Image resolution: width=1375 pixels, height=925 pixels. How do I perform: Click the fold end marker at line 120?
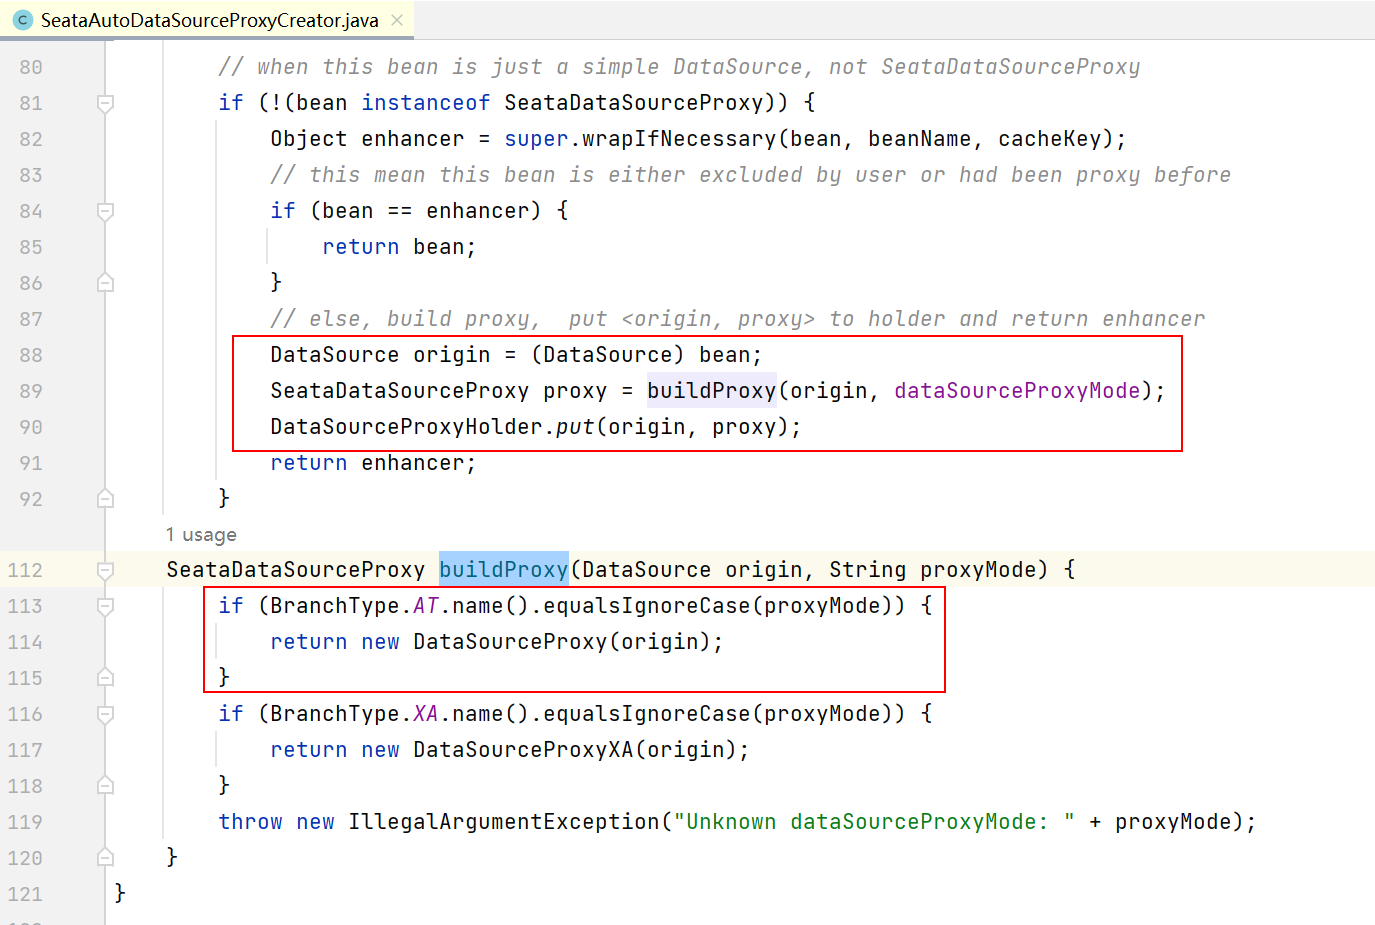(x=105, y=858)
